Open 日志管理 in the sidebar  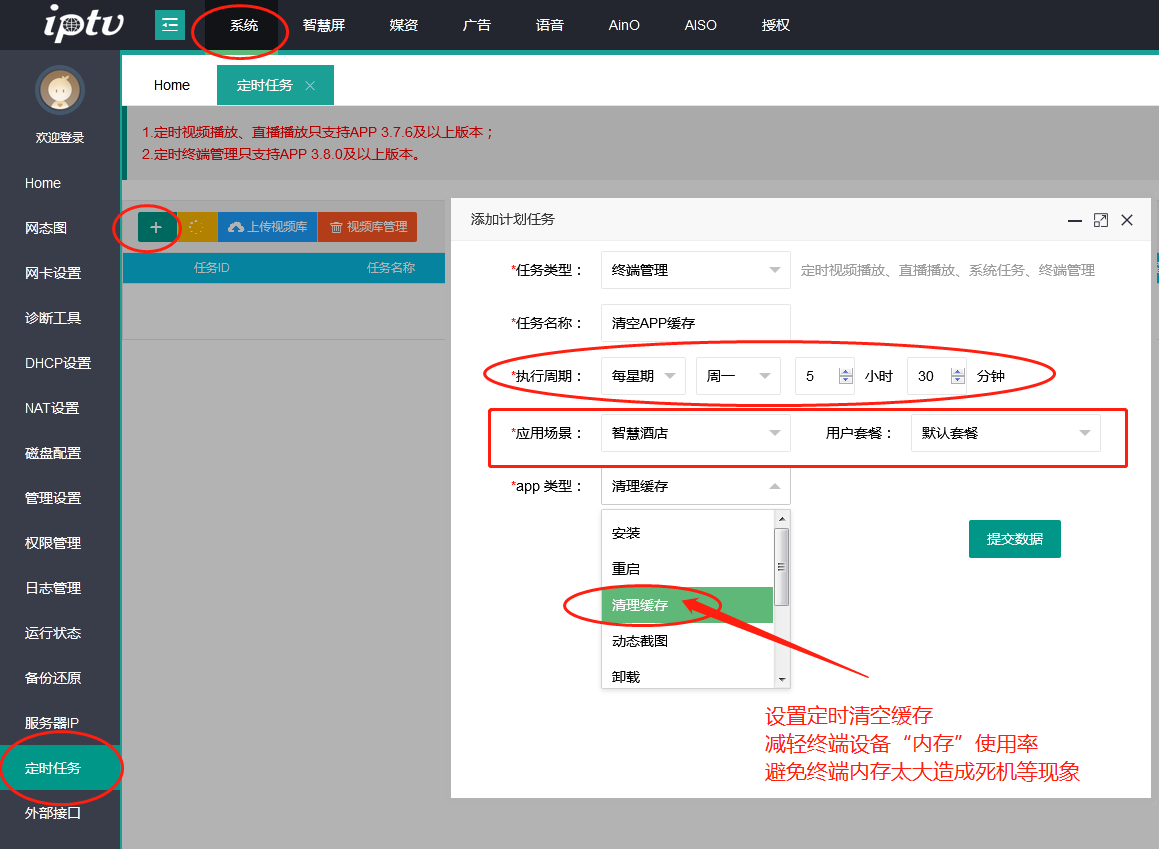point(53,588)
